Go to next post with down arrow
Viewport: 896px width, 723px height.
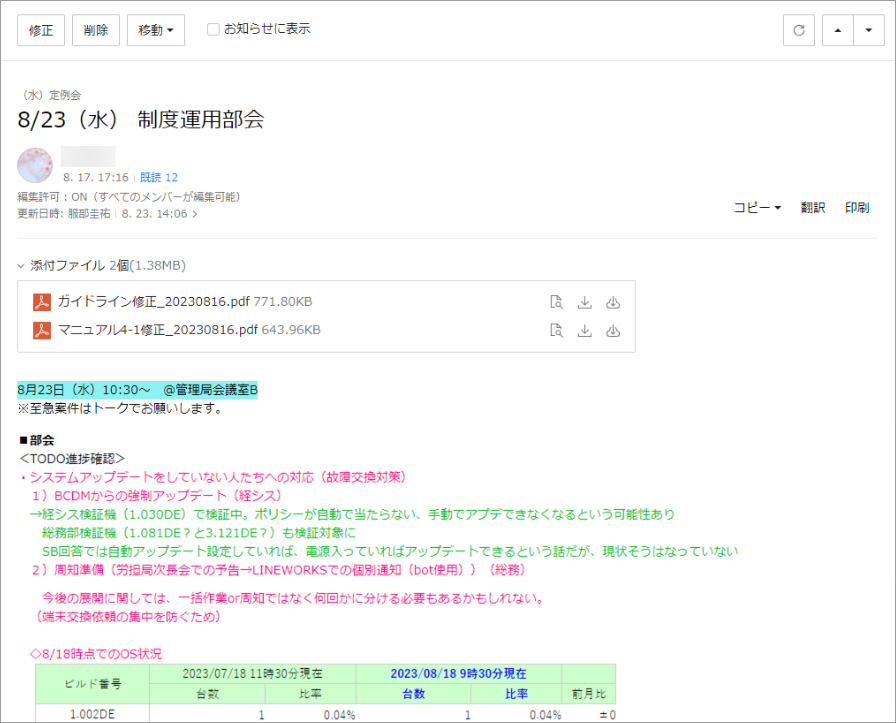[867, 30]
